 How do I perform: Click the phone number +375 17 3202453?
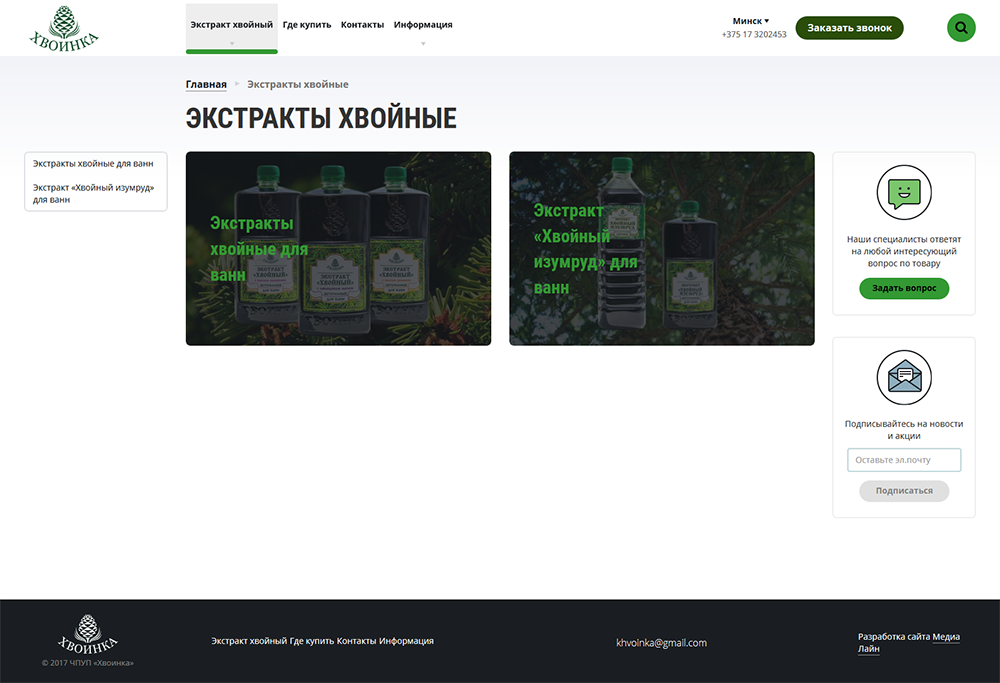point(754,34)
